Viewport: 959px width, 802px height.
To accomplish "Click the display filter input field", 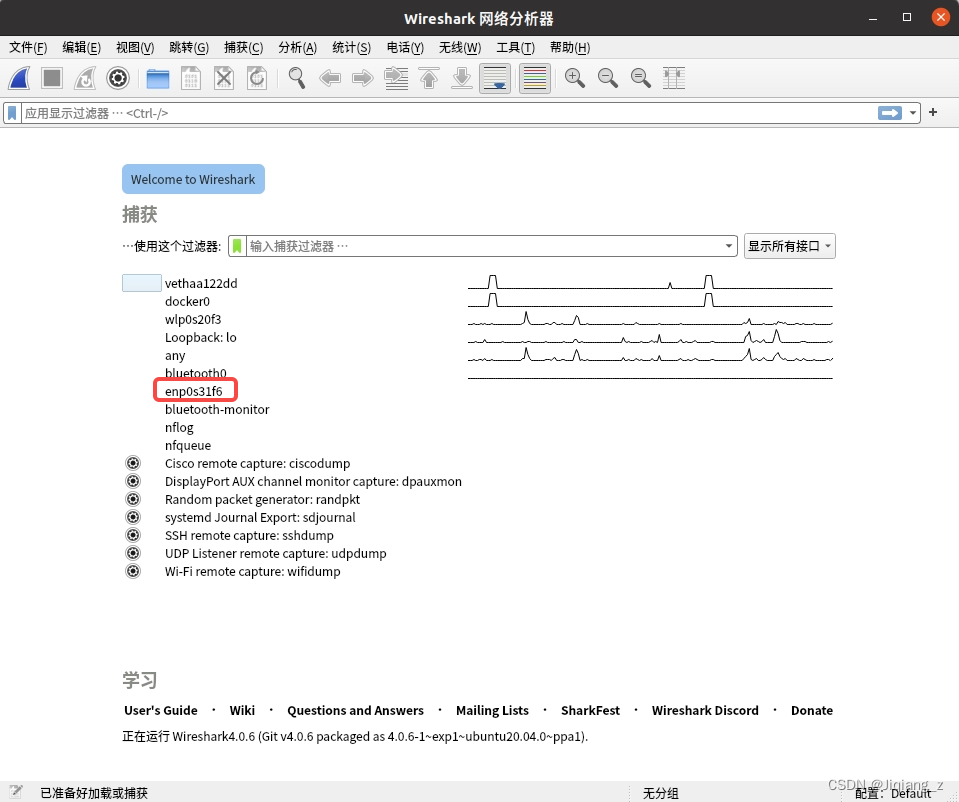I will coord(440,113).
